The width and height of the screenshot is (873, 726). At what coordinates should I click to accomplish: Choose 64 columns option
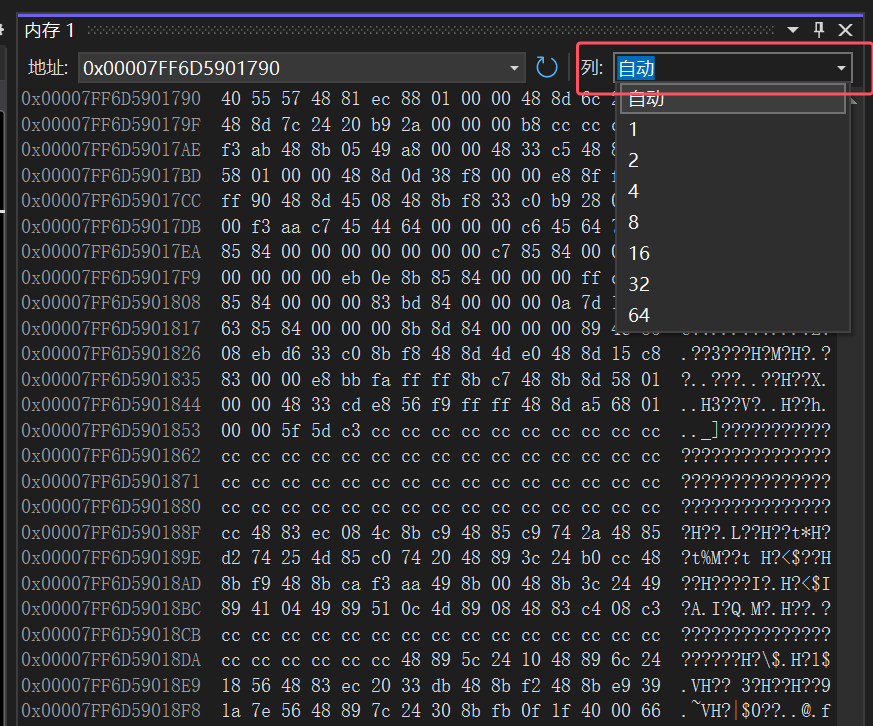pyautogui.click(x=733, y=315)
